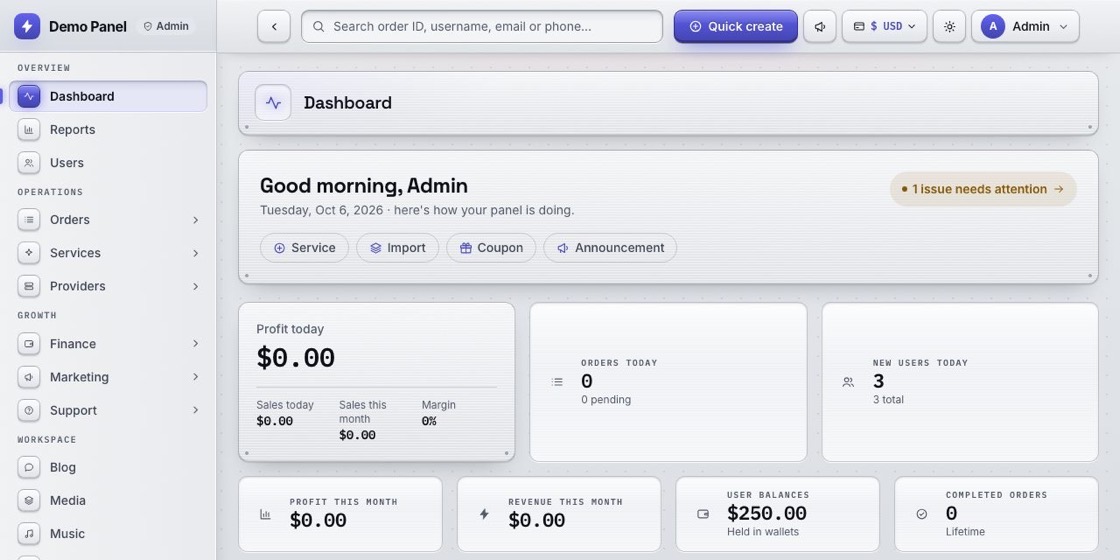The height and width of the screenshot is (560, 1120).
Task: Expand the Providers submenu chevron
Action: pos(195,286)
